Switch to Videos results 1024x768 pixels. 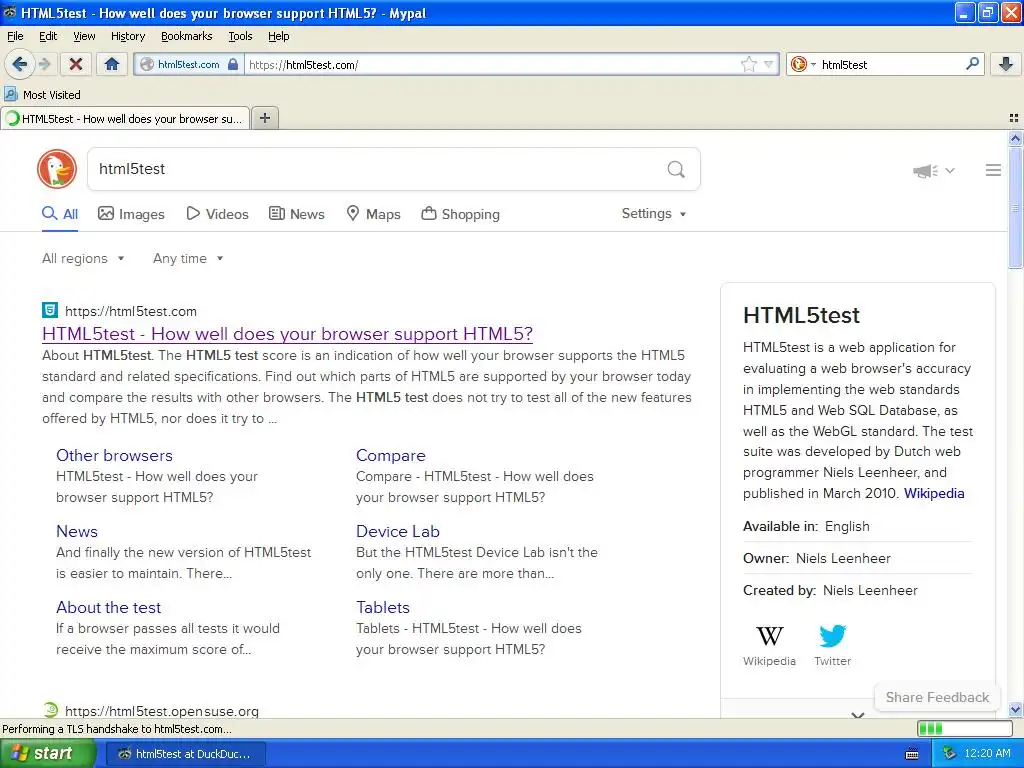217,214
